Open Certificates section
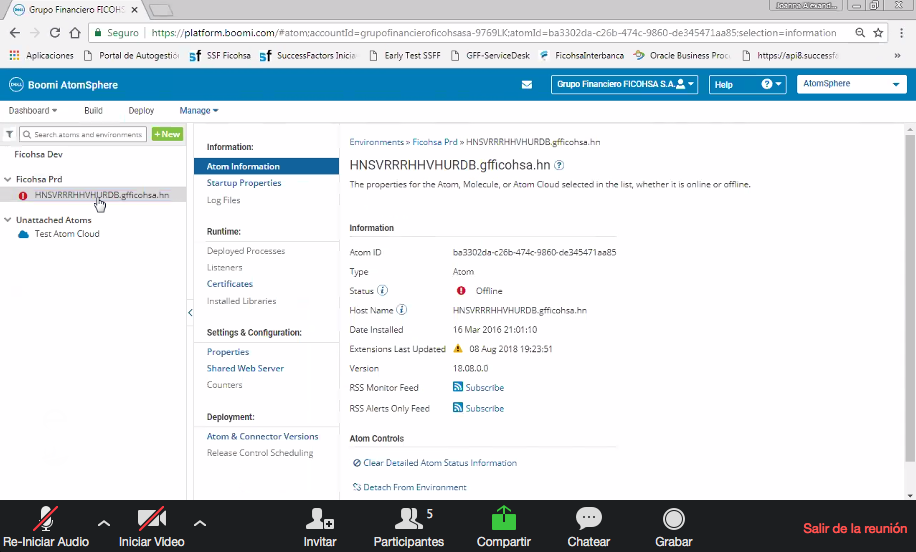Screen dimensions: 916x552 [230, 284]
